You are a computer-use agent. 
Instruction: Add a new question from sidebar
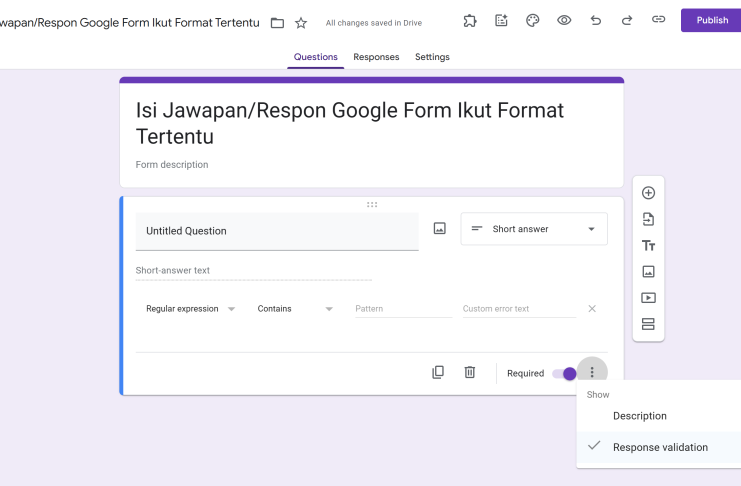[648, 193]
